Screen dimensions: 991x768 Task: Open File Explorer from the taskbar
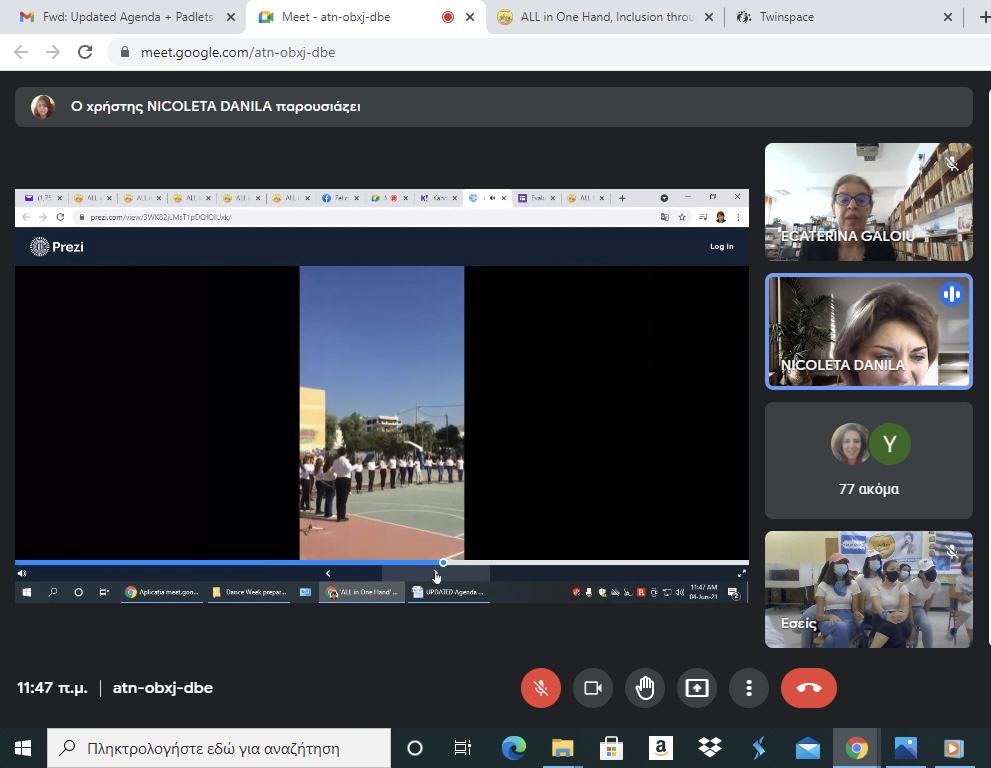point(563,748)
